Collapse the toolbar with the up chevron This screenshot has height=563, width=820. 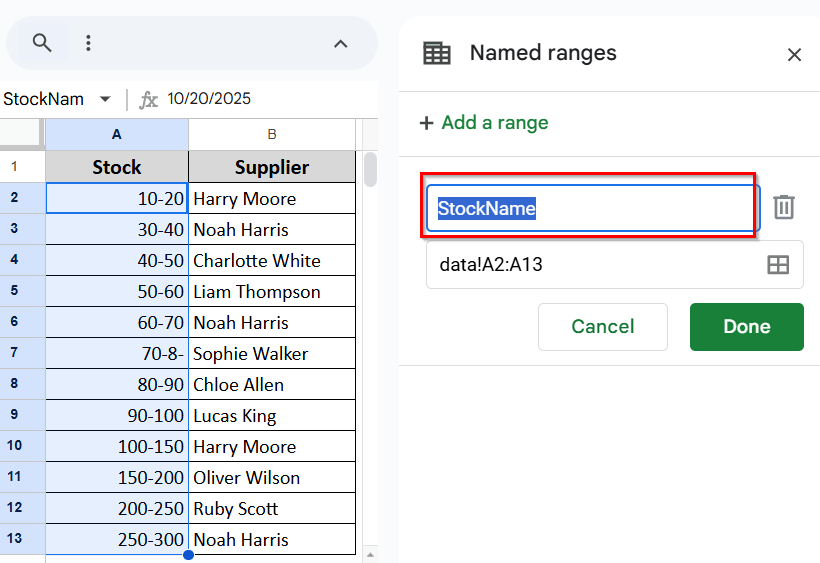tap(340, 44)
